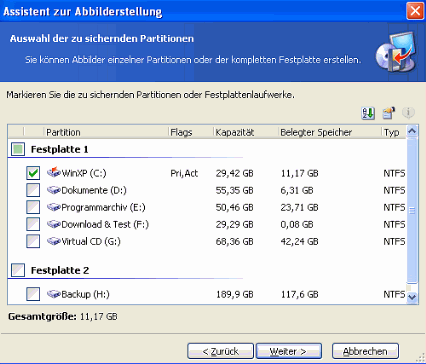Go back with the Zurück button
Screen dimensions: 426x364
pos(221,351)
